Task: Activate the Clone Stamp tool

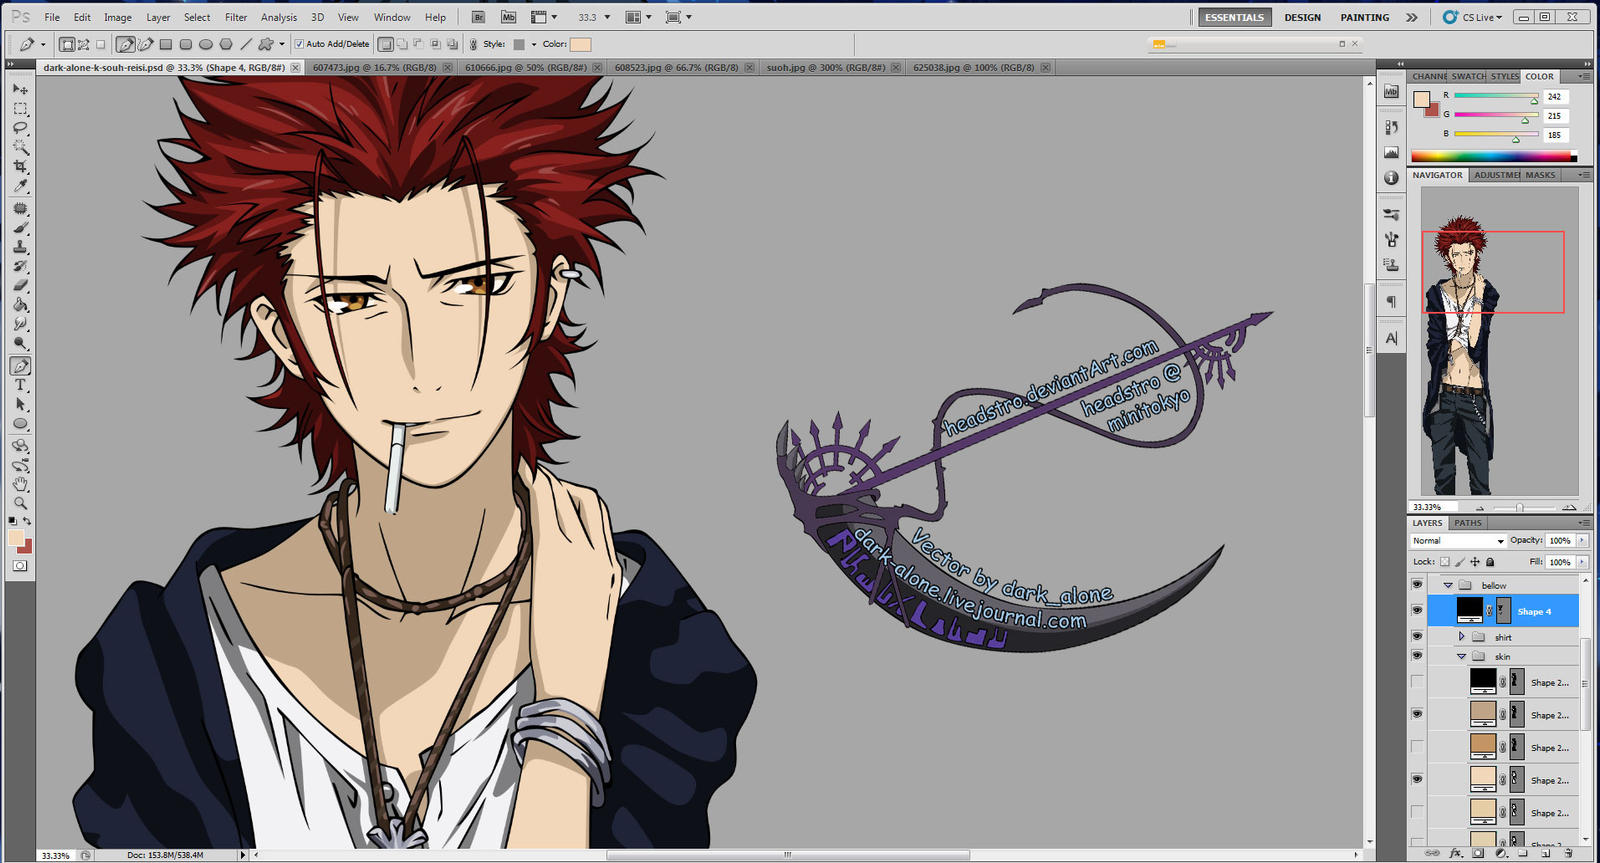Action: pyautogui.click(x=20, y=247)
